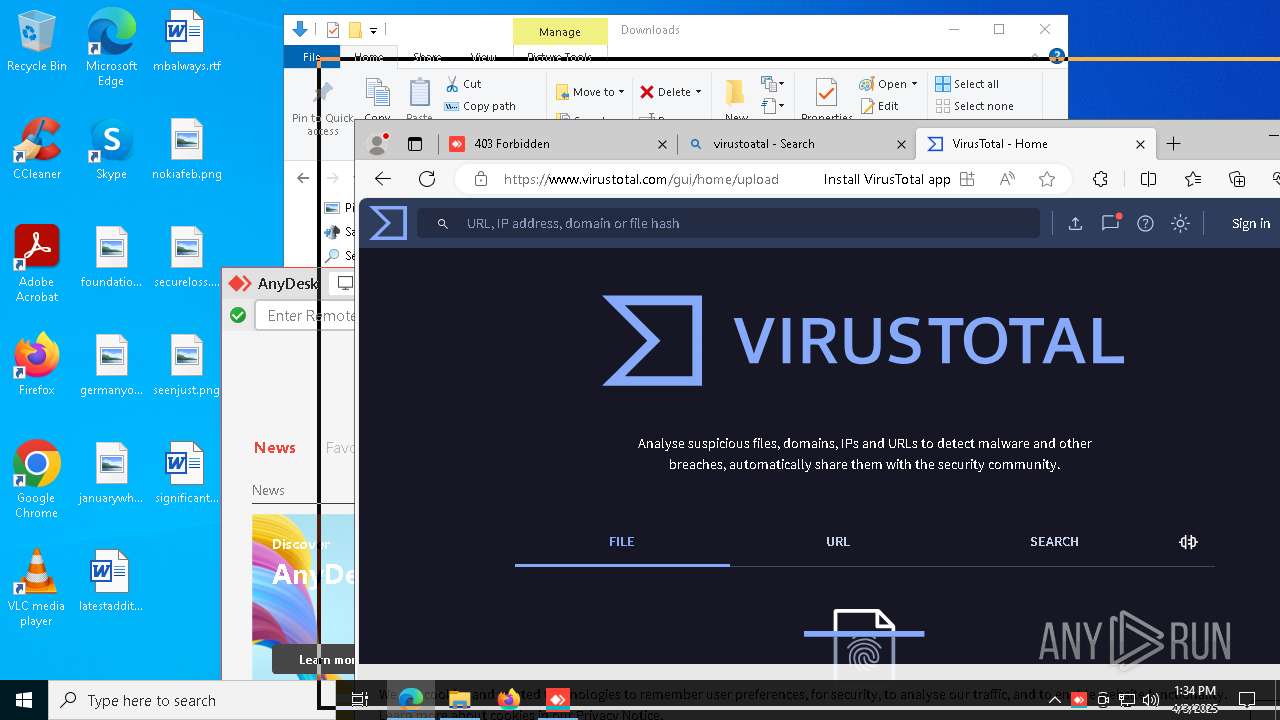Click the Properties checkmark icon in ribbon
Image resolution: width=1280 pixels, height=720 pixels.
tap(826, 92)
